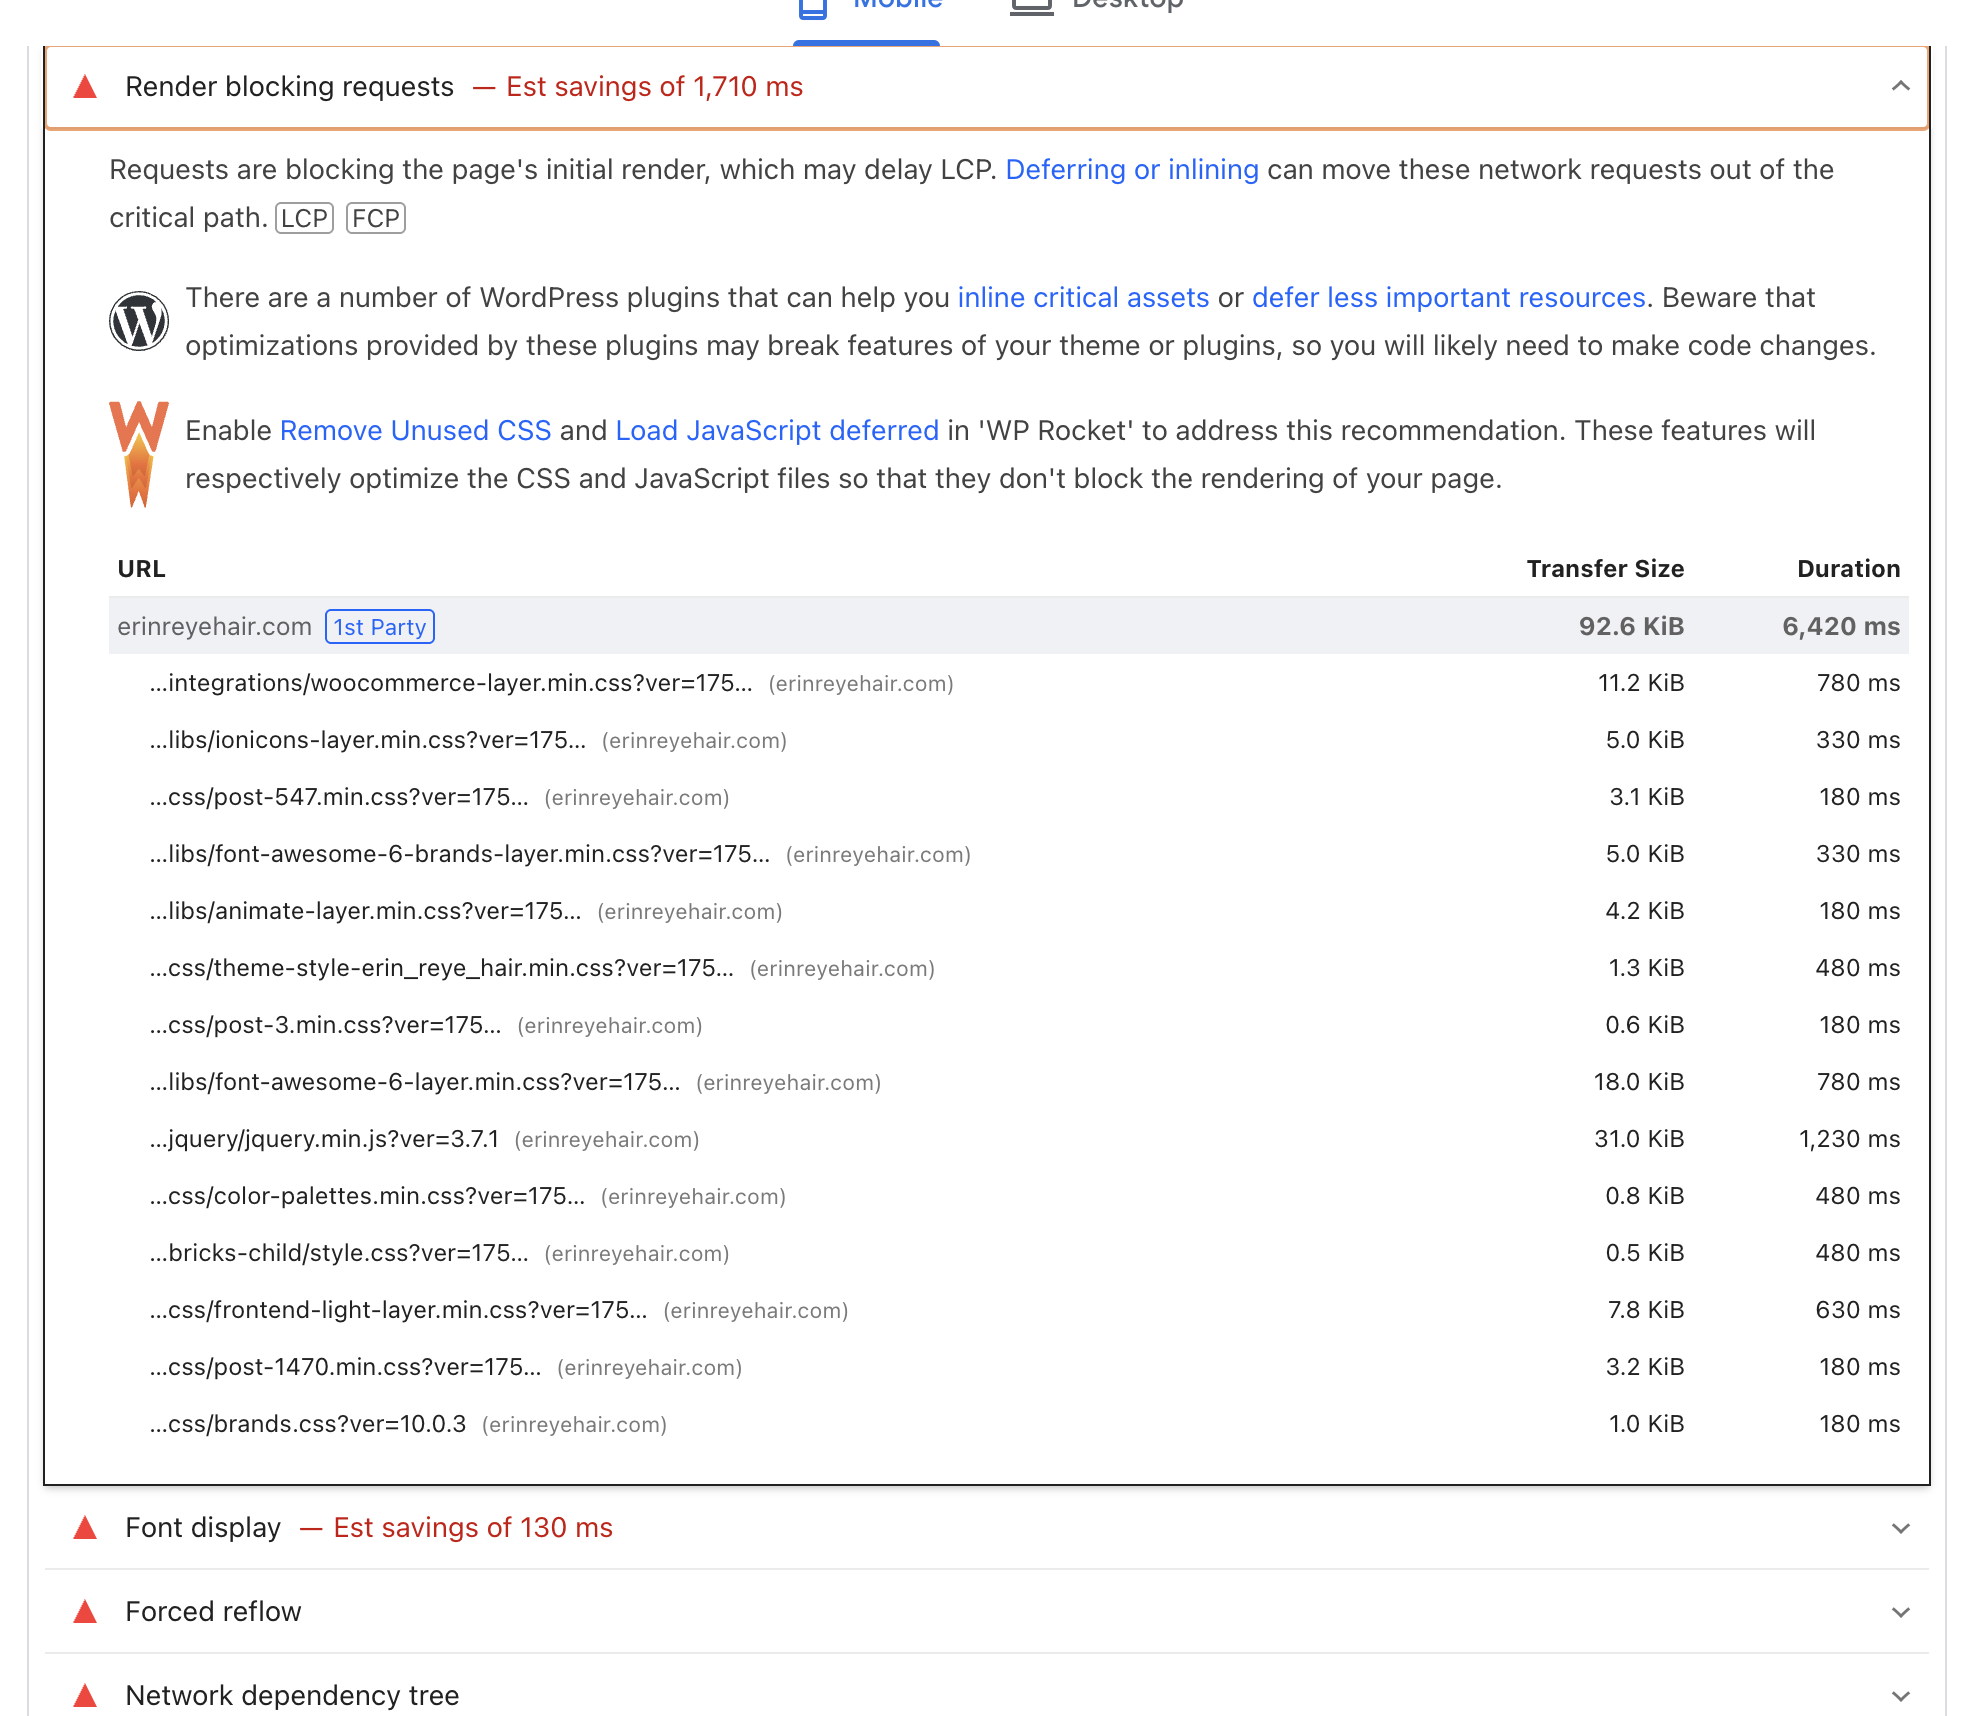The image size is (1962, 1716).
Task: Open the brands.css?ver=10.0.3 URL
Action: click(x=308, y=1424)
